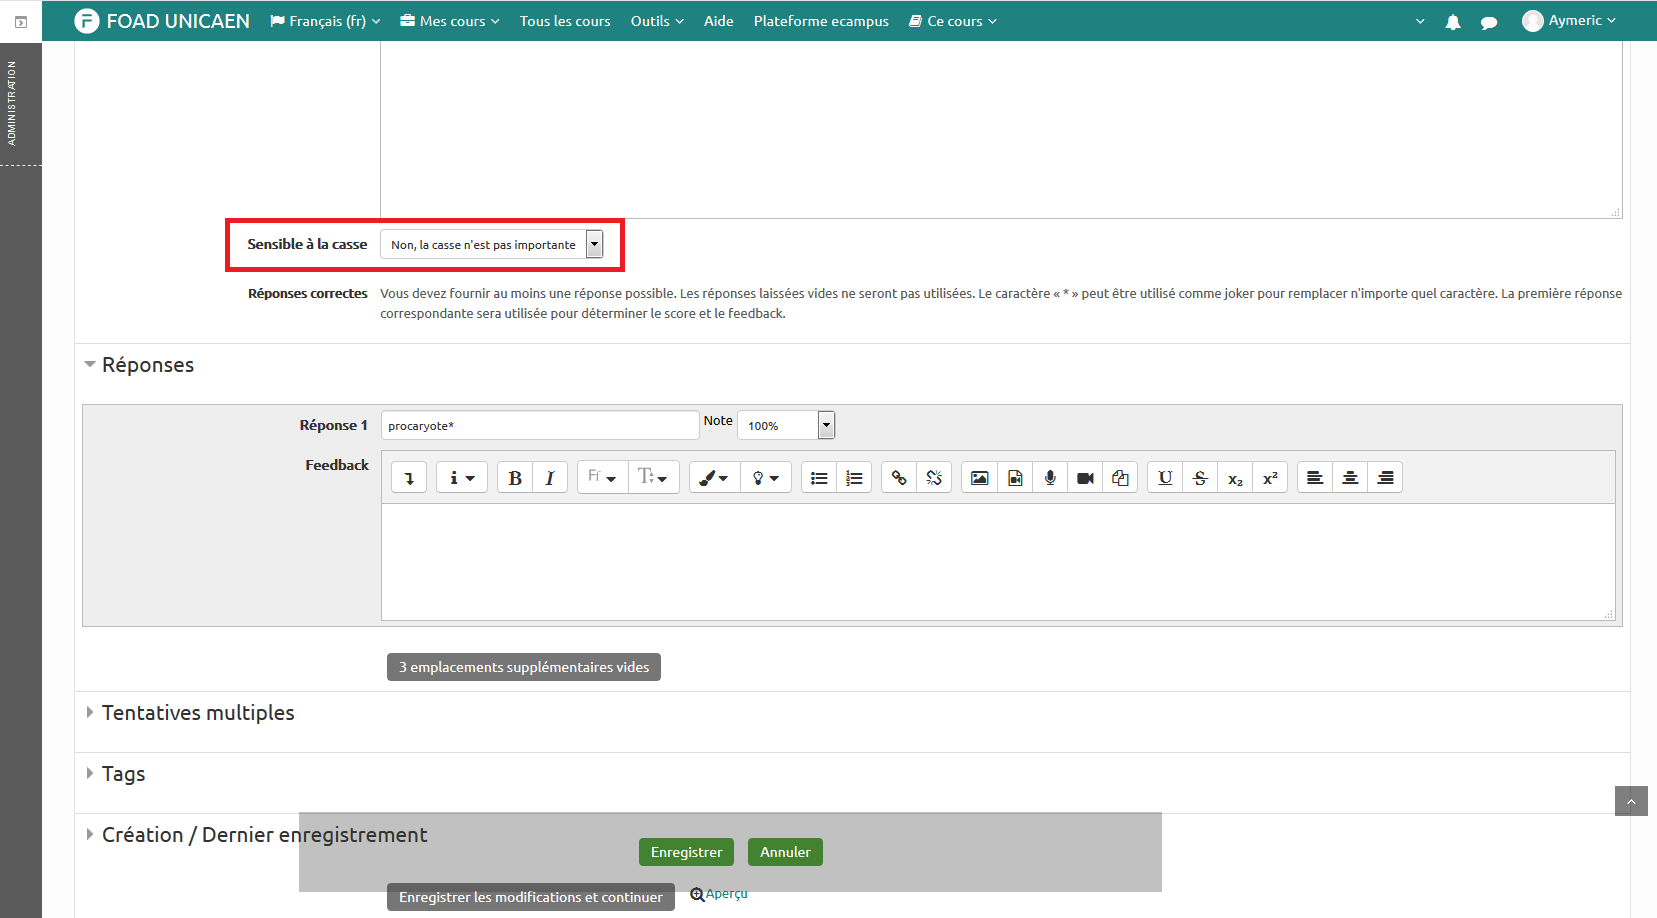Center-align the feedback text

1350,478
